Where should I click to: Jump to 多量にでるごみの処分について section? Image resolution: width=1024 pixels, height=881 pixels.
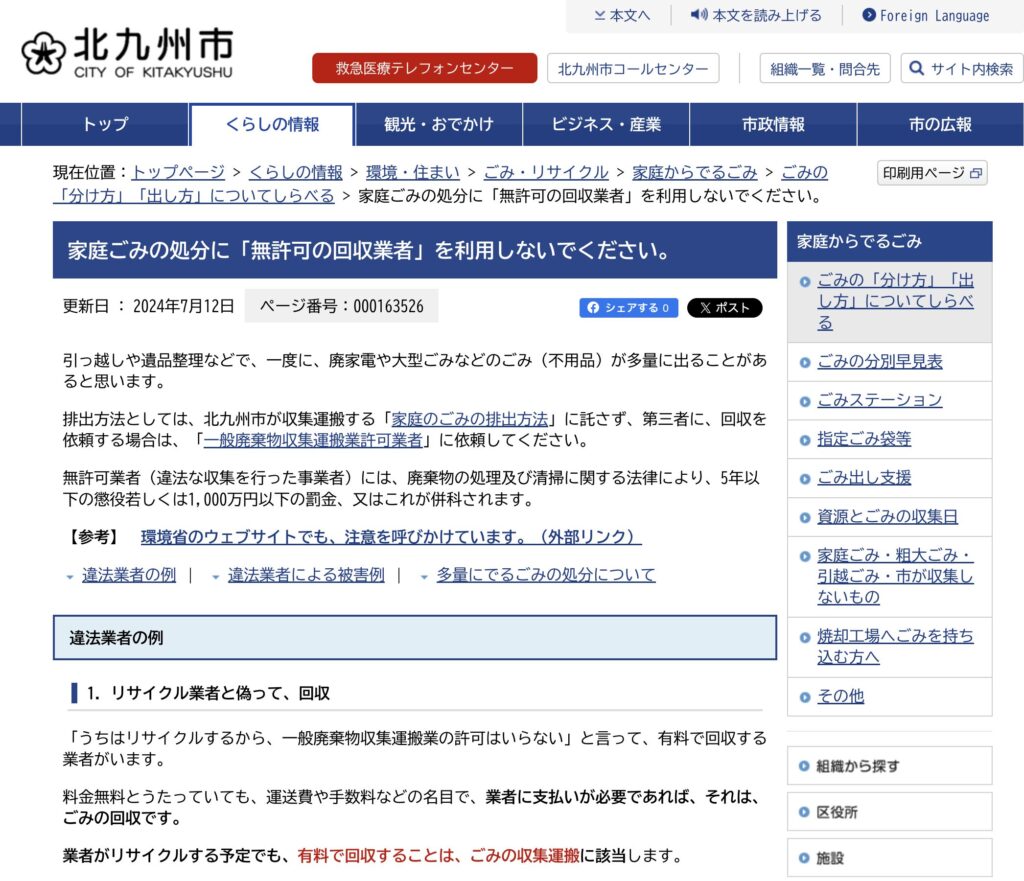[545, 575]
